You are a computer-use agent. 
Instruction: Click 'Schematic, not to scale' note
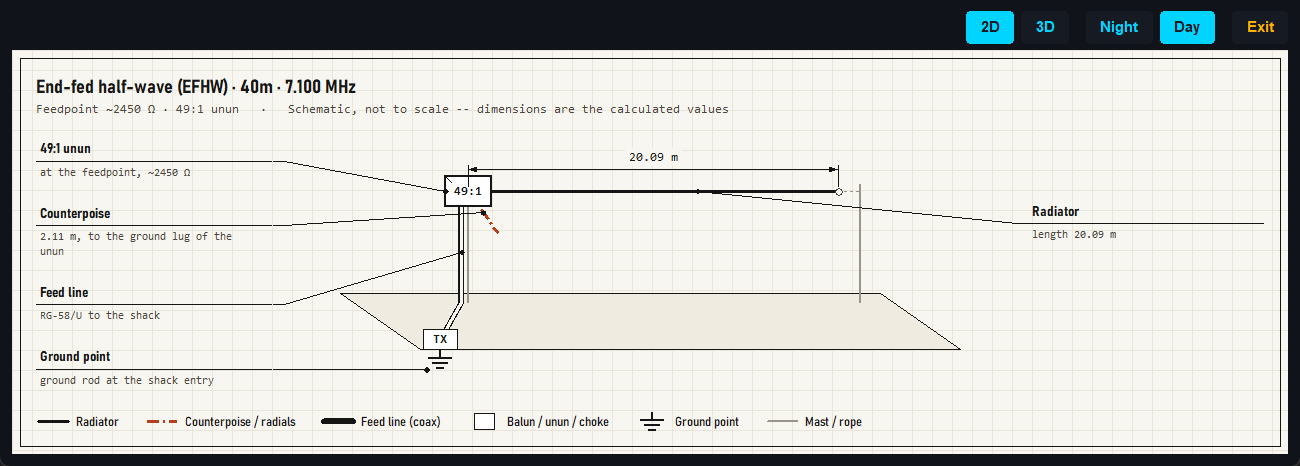(508, 109)
